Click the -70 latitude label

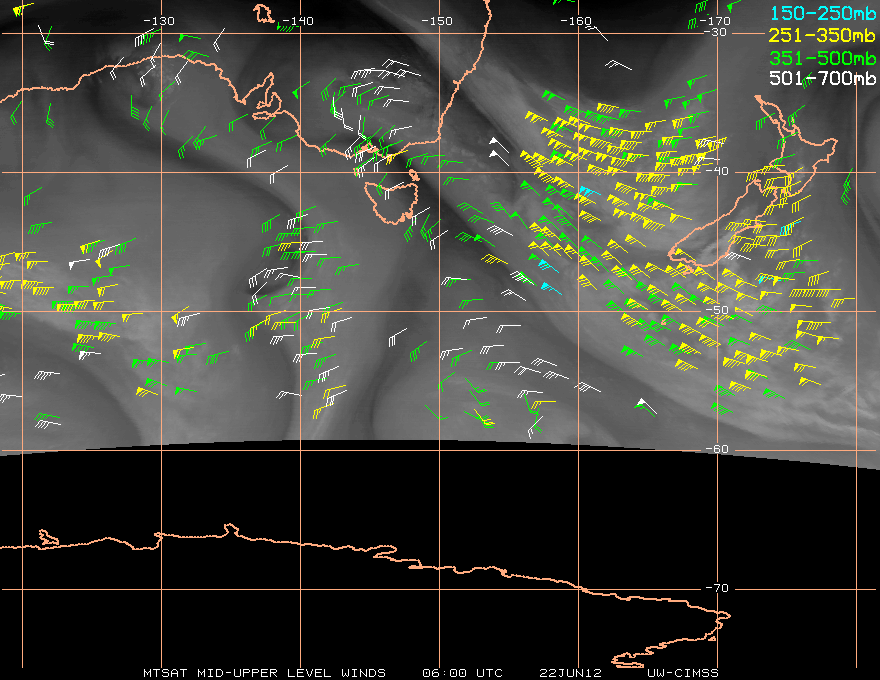717,588
